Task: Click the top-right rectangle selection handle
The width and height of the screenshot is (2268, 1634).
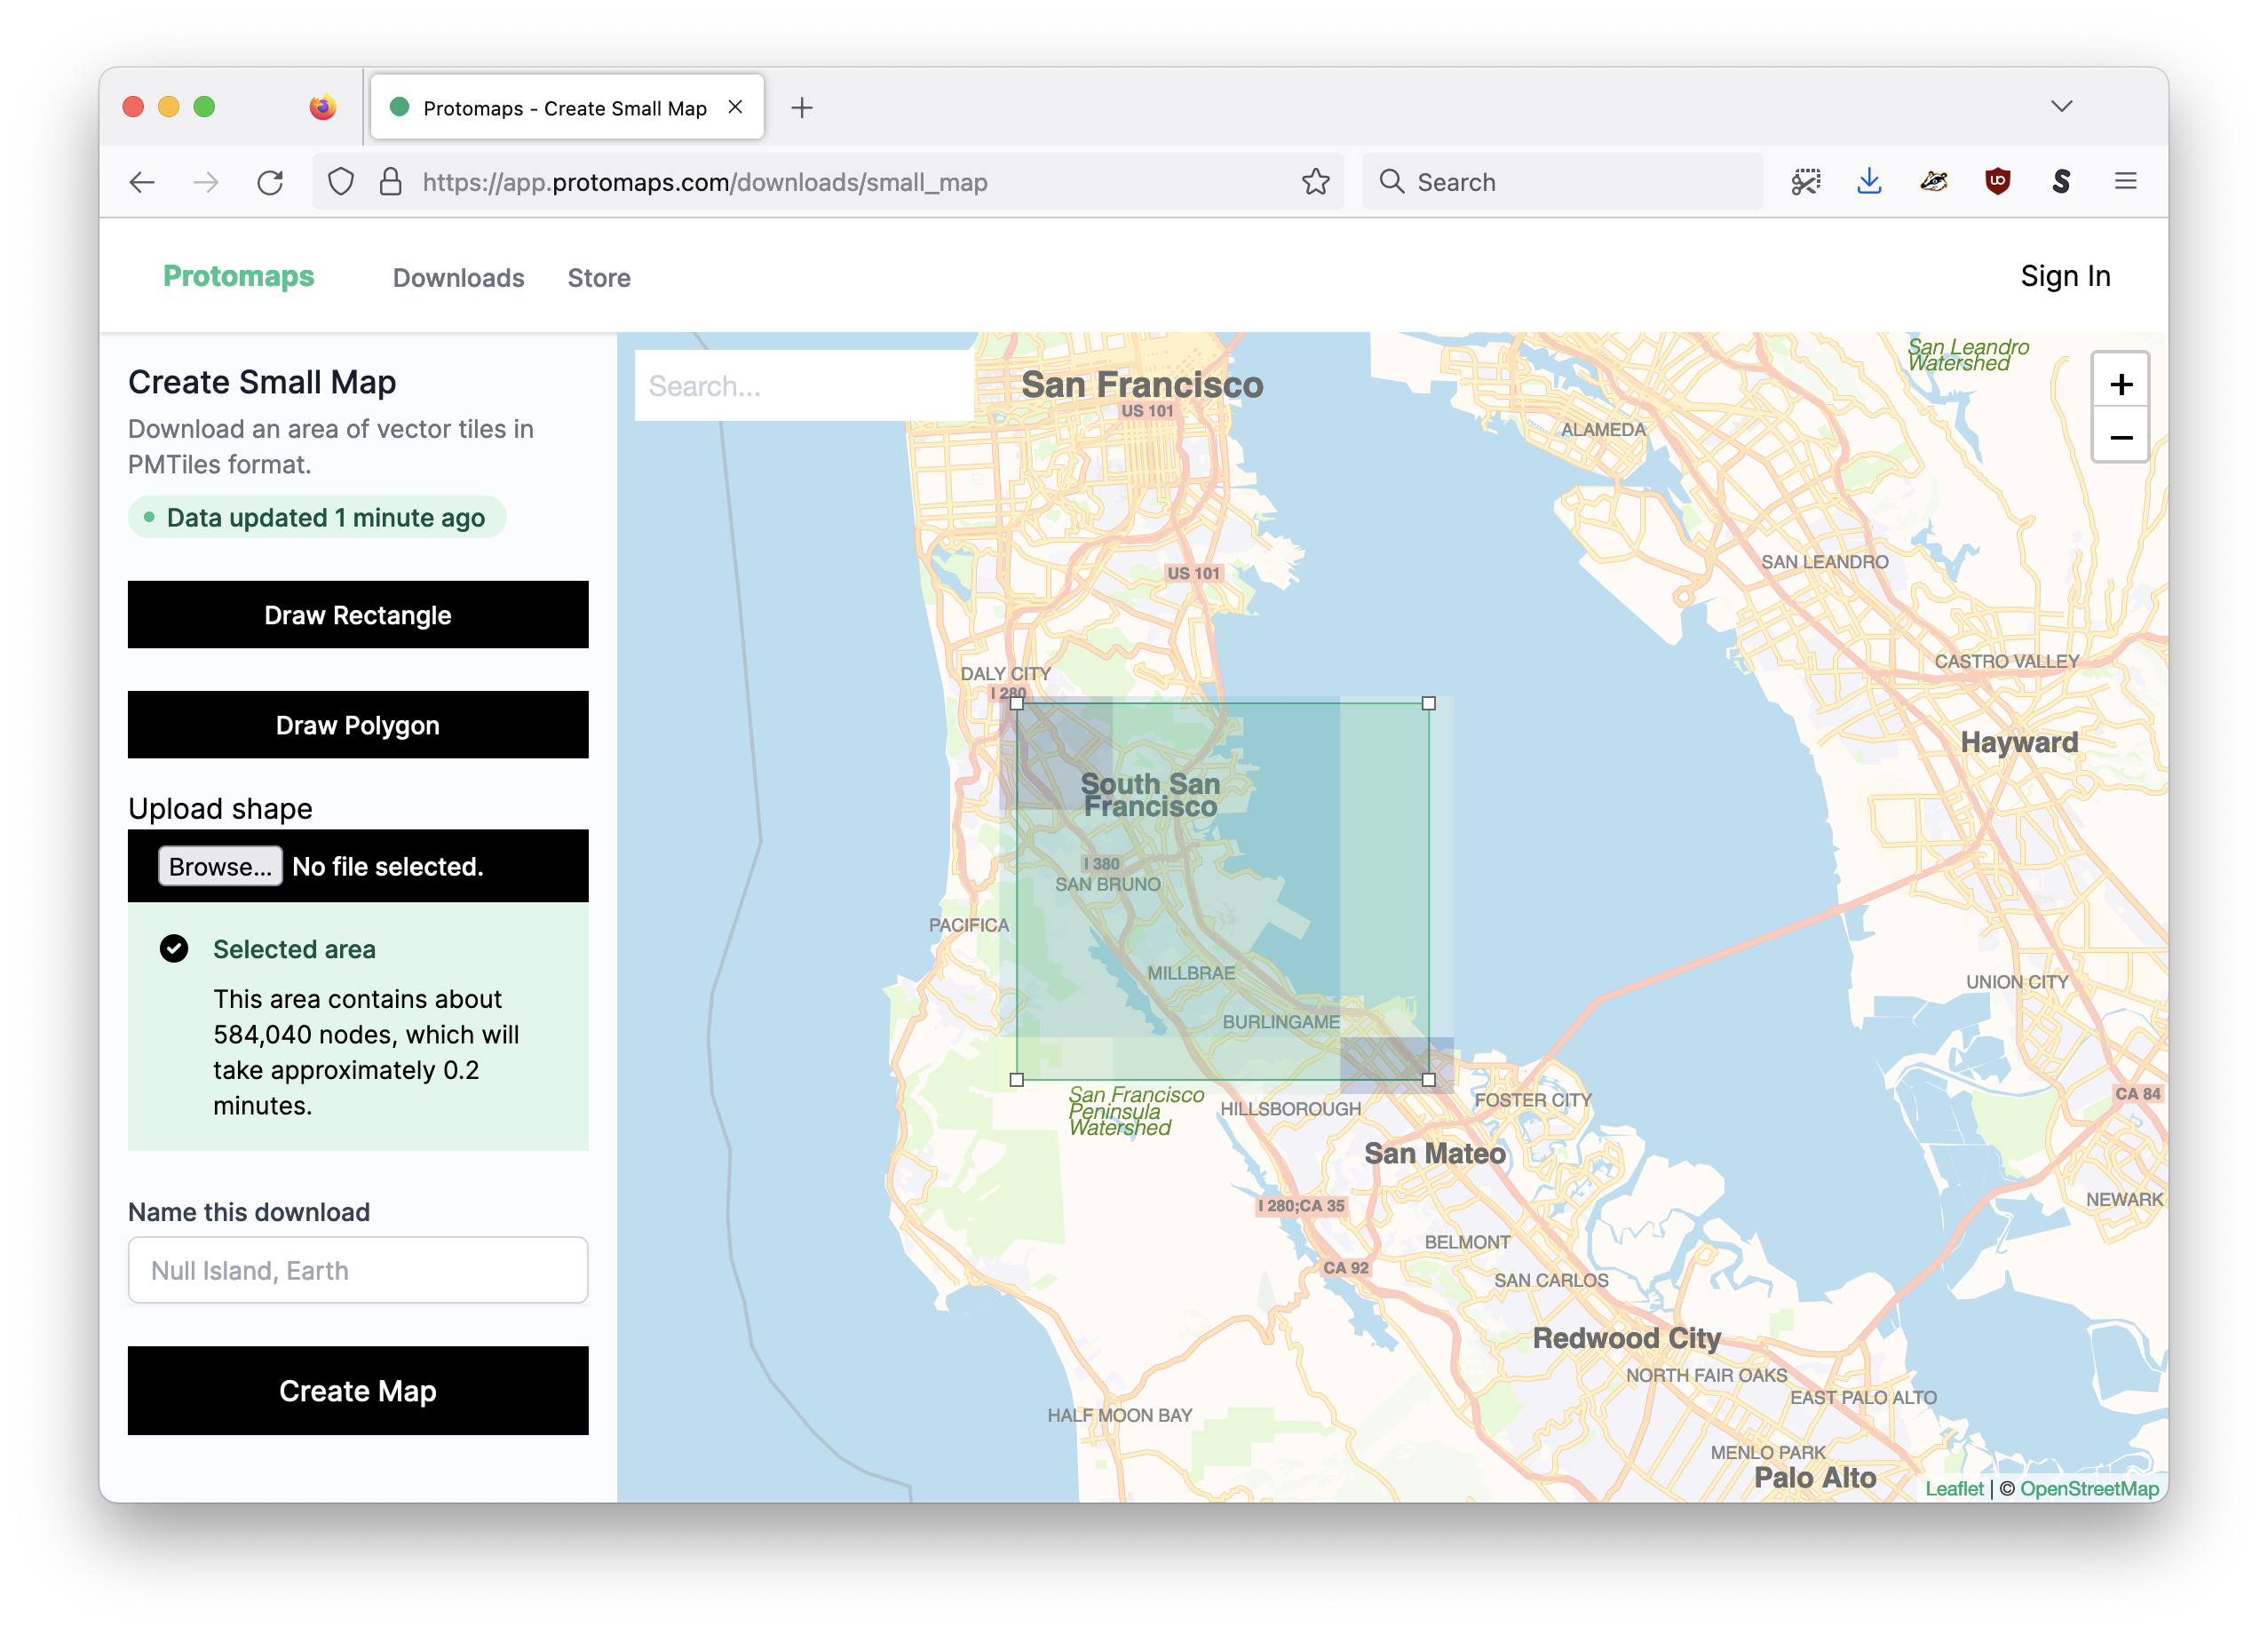Action: point(1428,703)
